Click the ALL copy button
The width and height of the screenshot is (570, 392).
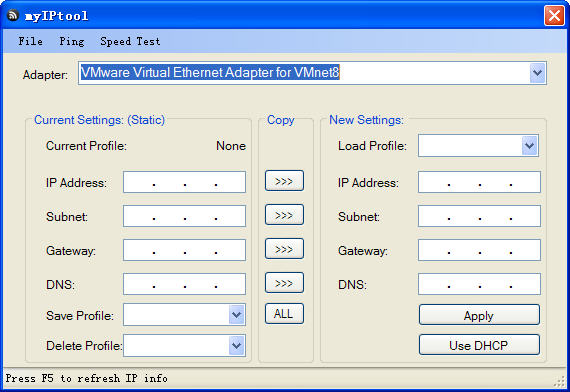click(284, 314)
